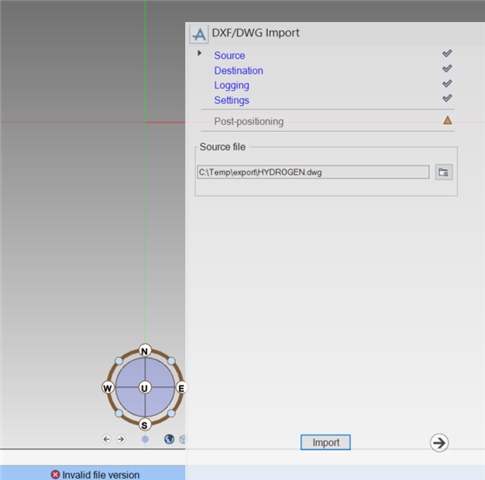Viewport: 485px width, 480px height.
Task: Open the Source step
Action: tap(229, 55)
